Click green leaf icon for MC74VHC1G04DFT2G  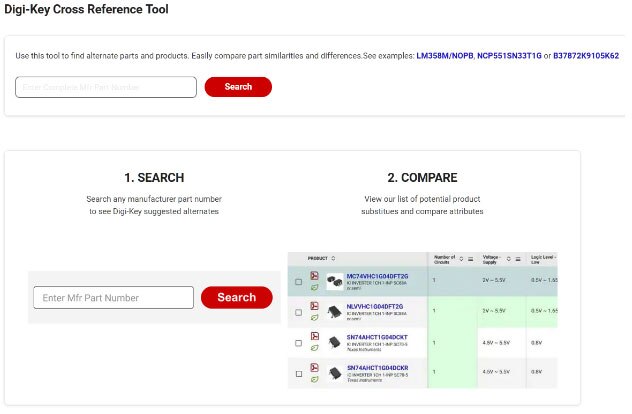coord(314,287)
